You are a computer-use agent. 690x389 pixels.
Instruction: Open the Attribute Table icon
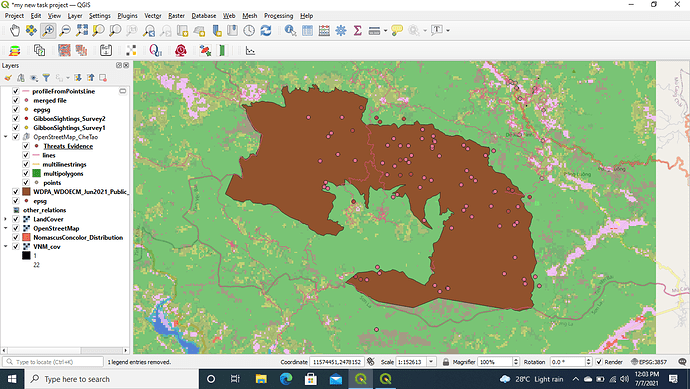(308, 30)
